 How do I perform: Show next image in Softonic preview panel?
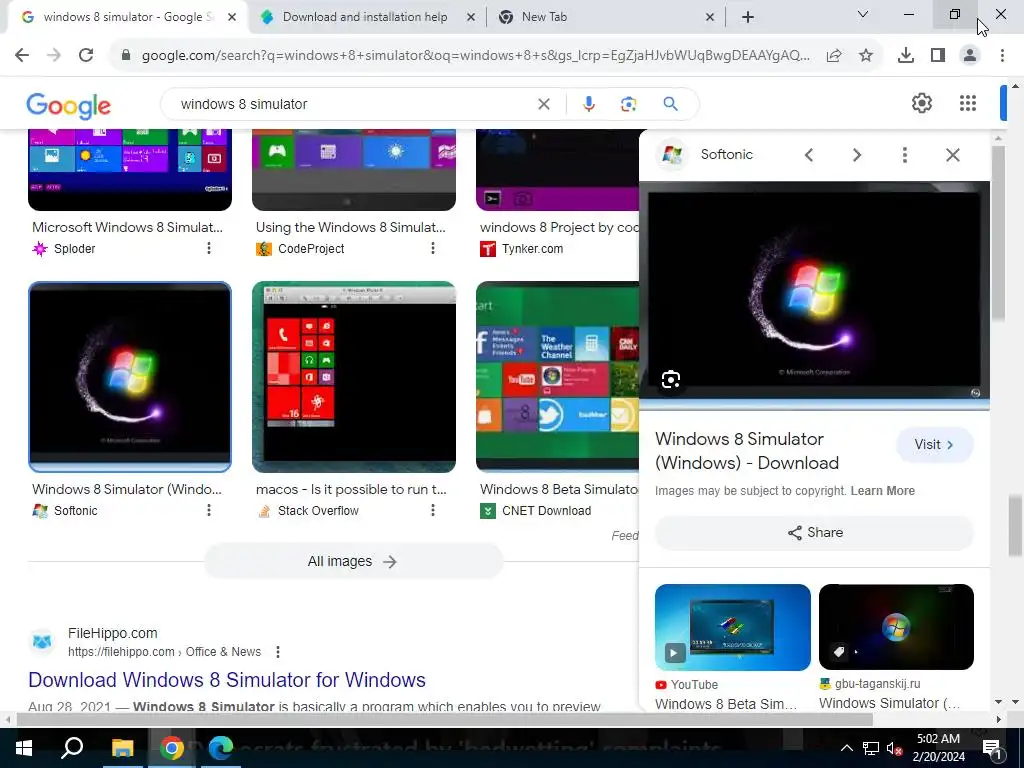[857, 155]
